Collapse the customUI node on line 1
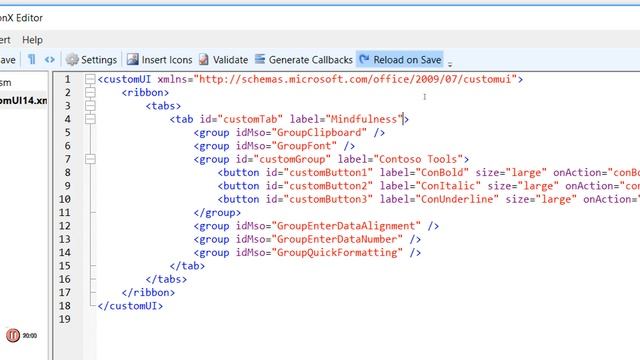This screenshot has width=640, height=360. point(90,79)
